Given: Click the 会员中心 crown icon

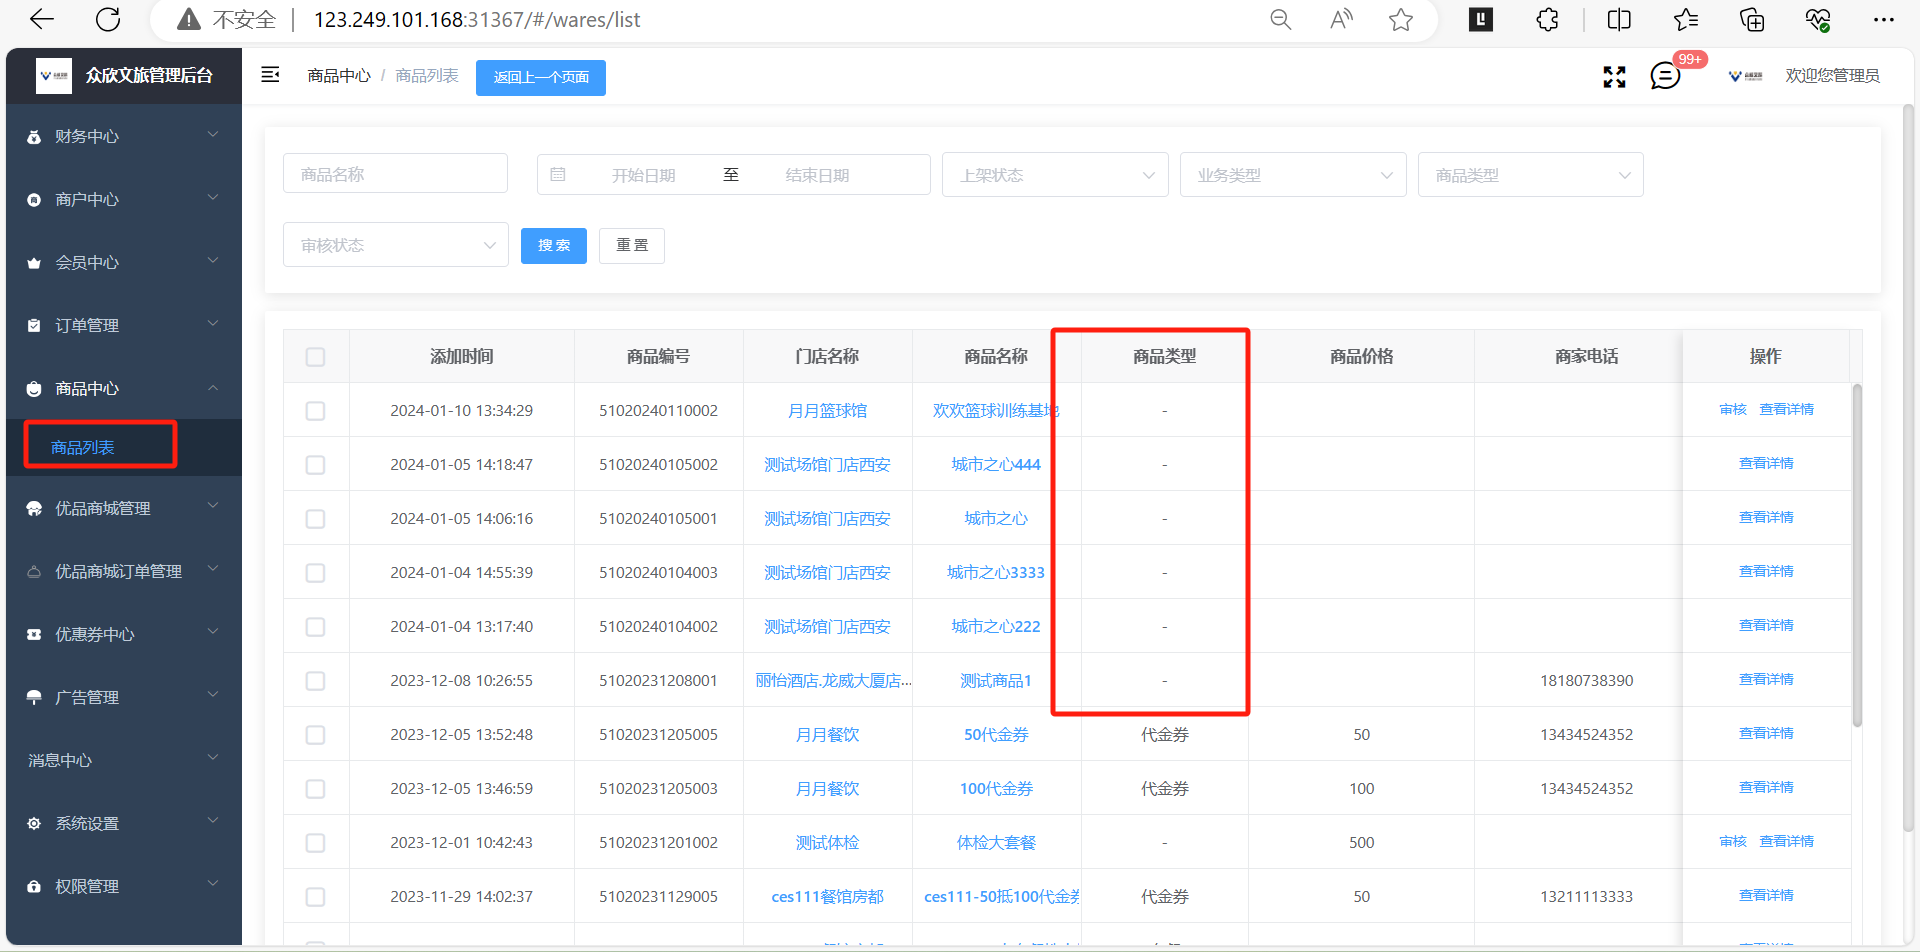Looking at the screenshot, I should pos(34,263).
